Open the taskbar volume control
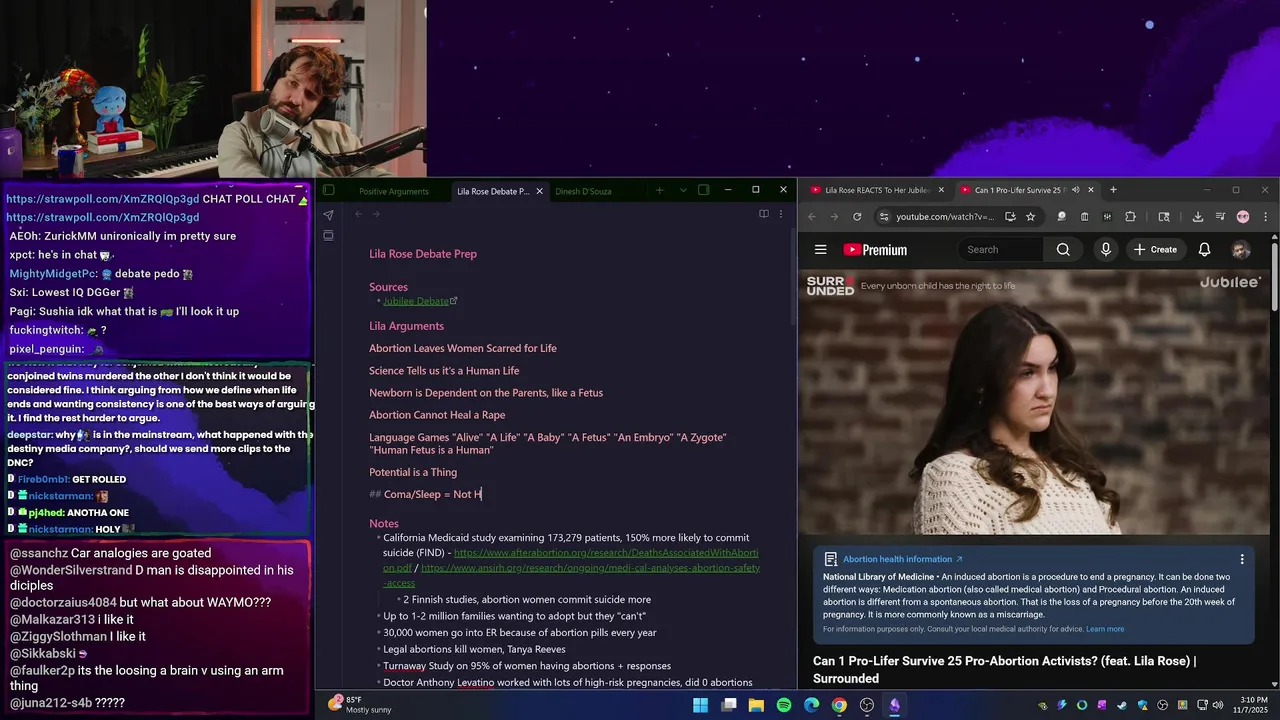 pyautogui.click(x=1218, y=705)
